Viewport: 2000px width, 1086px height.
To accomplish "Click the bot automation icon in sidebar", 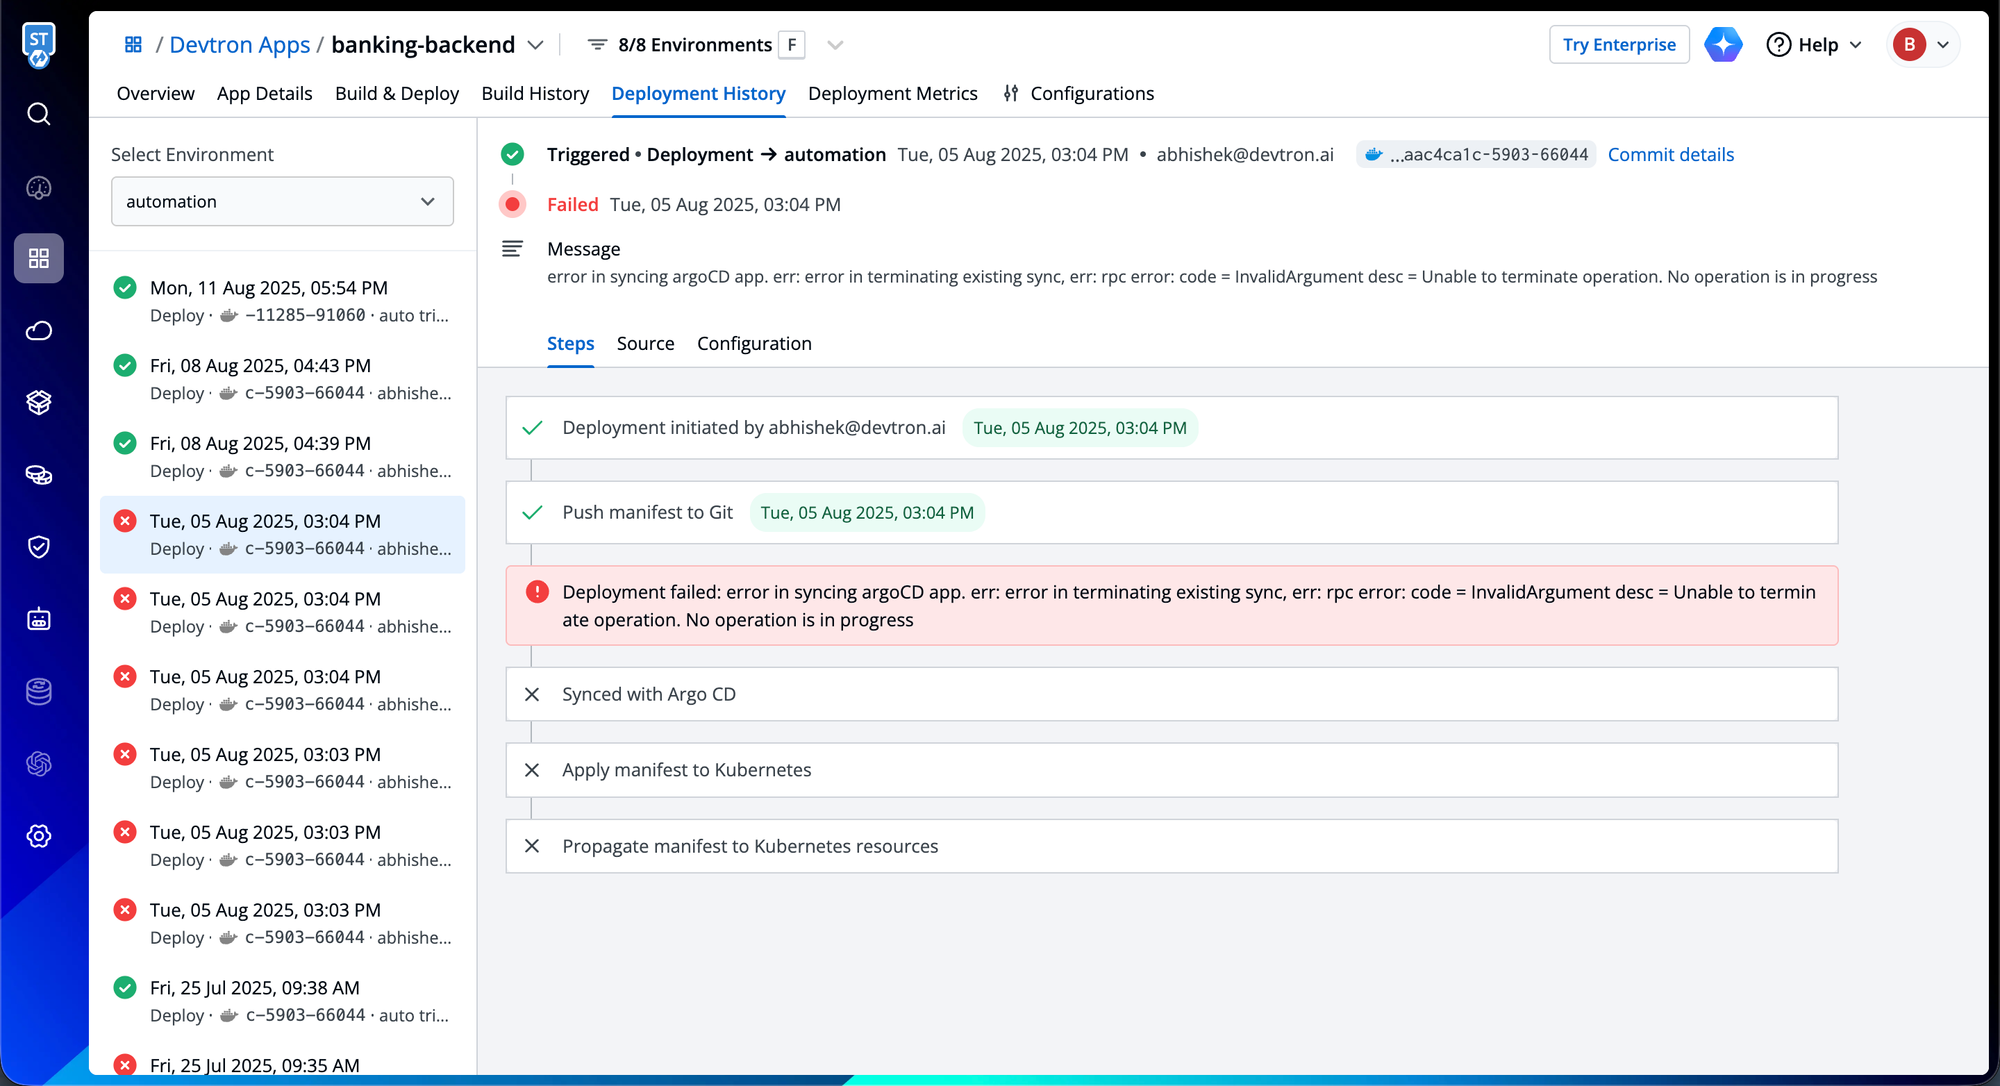I will point(39,619).
